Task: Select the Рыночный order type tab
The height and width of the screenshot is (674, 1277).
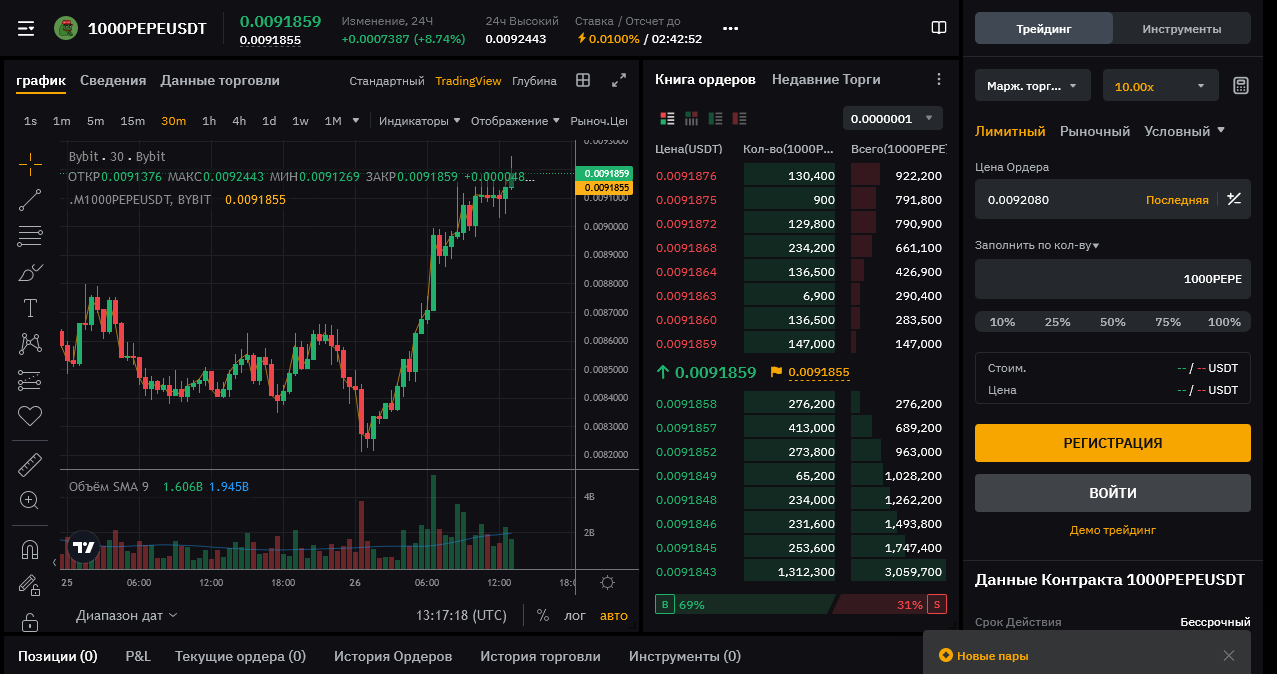Action: coord(1095,131)
